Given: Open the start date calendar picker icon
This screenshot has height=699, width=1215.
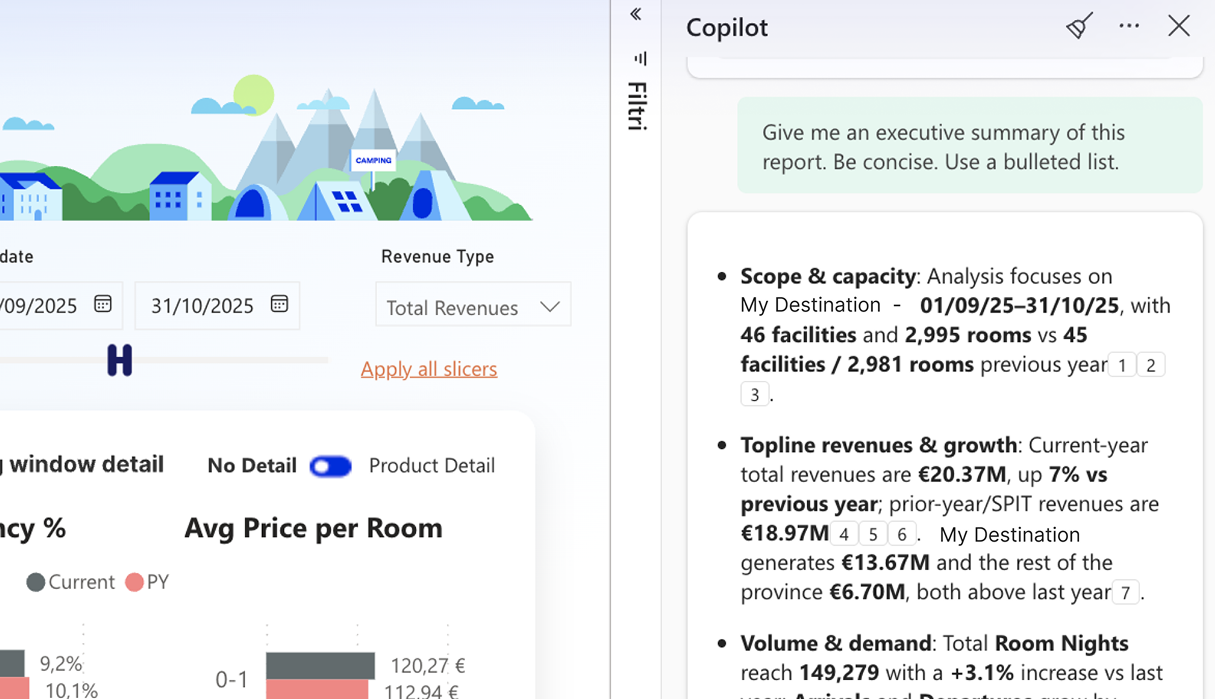Looking at the screenshot, I should click(x=103, y=304).
